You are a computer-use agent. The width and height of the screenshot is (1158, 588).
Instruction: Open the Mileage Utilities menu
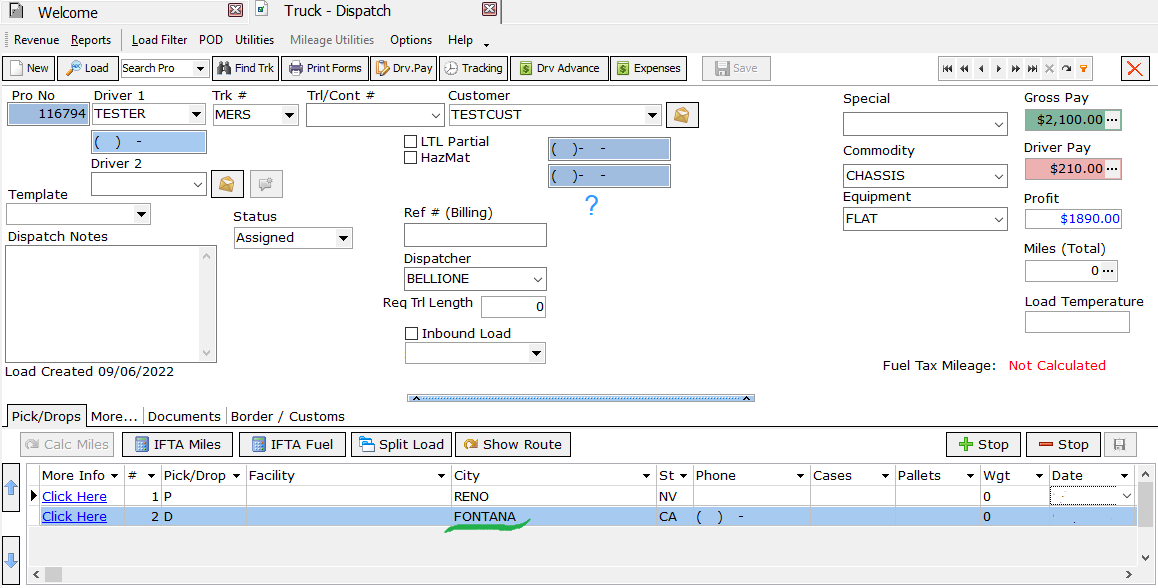pos(332,40)
